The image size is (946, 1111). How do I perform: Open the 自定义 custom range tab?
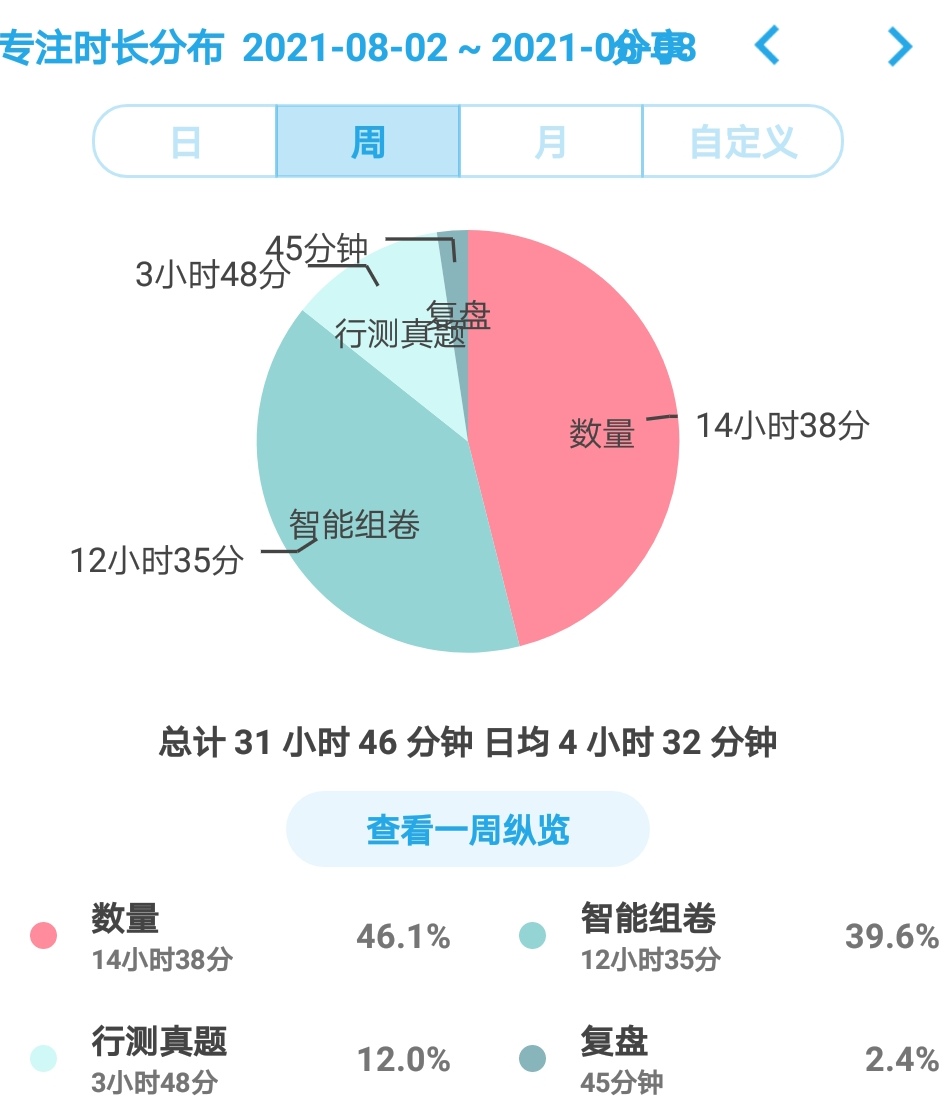coord(742,142)
